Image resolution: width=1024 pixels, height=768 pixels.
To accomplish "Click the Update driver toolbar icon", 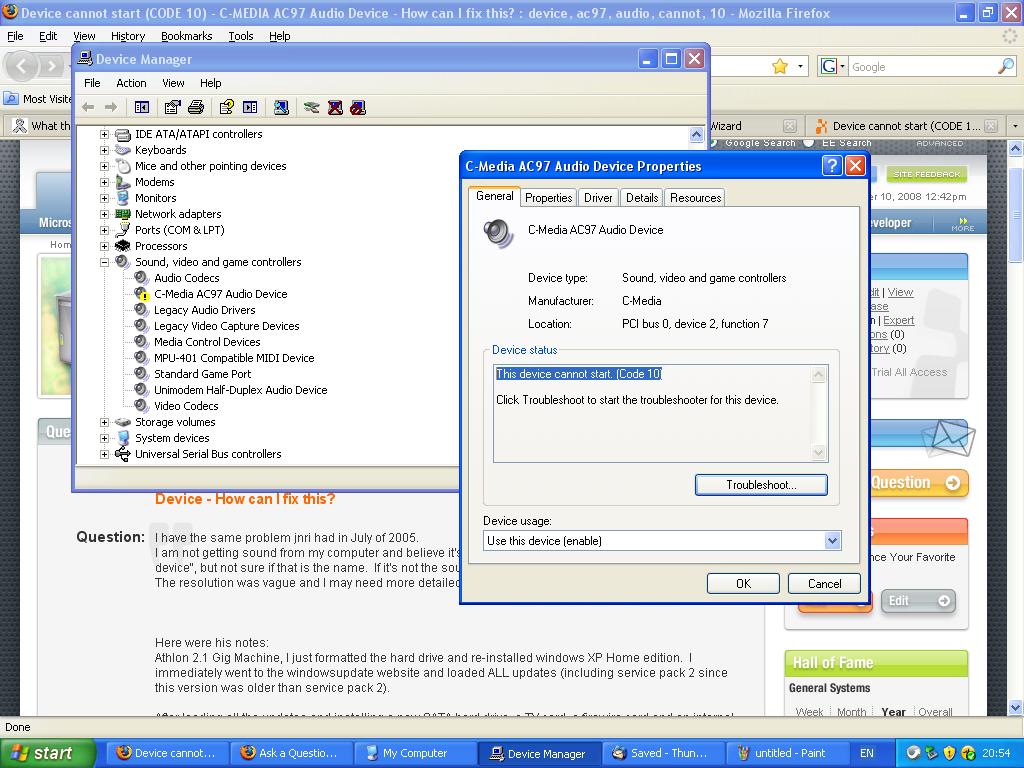I will (312, 107).
